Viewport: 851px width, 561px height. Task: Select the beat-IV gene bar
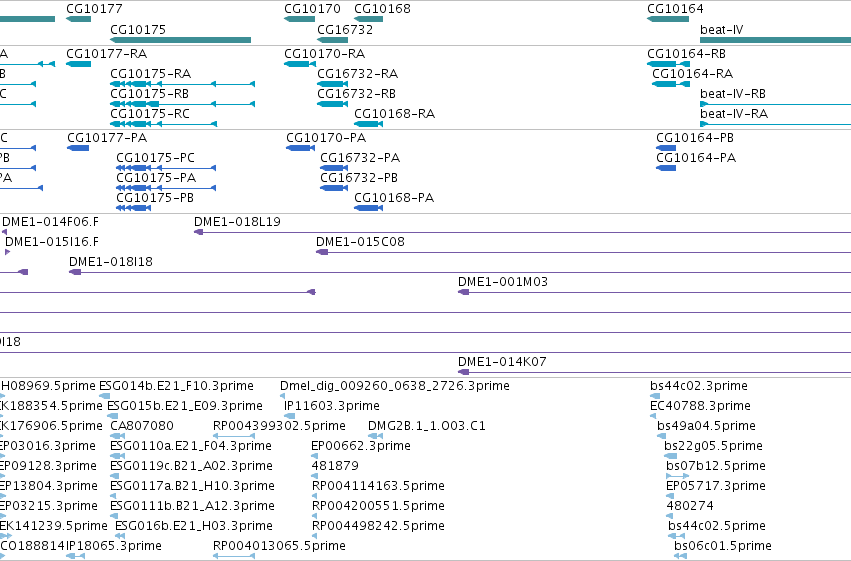click(x=776, y=40)
